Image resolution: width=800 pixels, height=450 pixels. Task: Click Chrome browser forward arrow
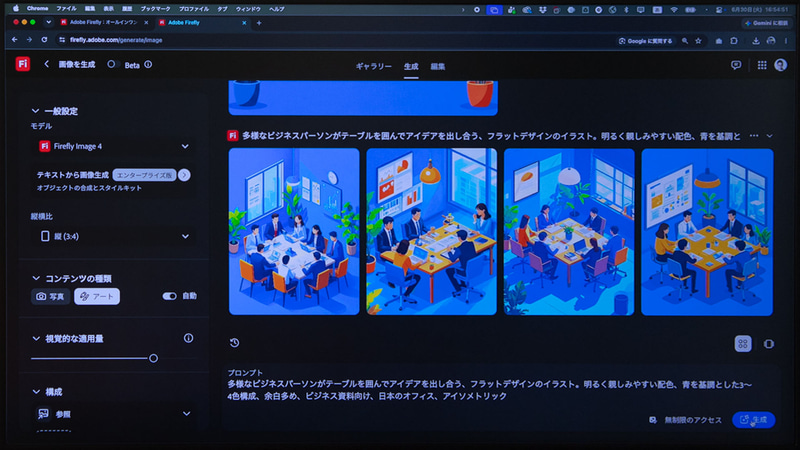click(x=29, y=40)
